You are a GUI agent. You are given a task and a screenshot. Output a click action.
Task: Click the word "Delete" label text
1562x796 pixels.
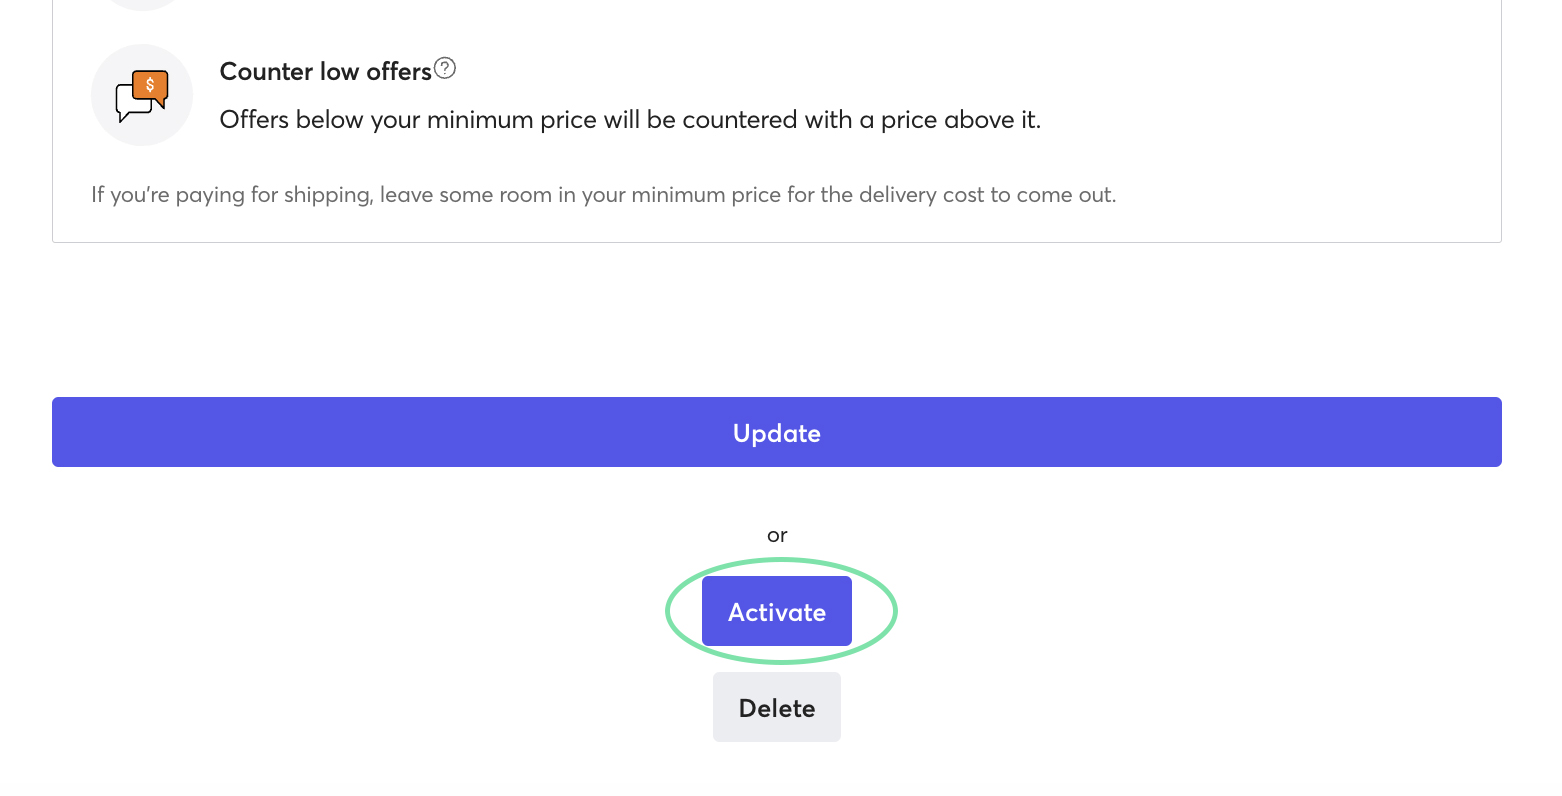click(776, 708)
